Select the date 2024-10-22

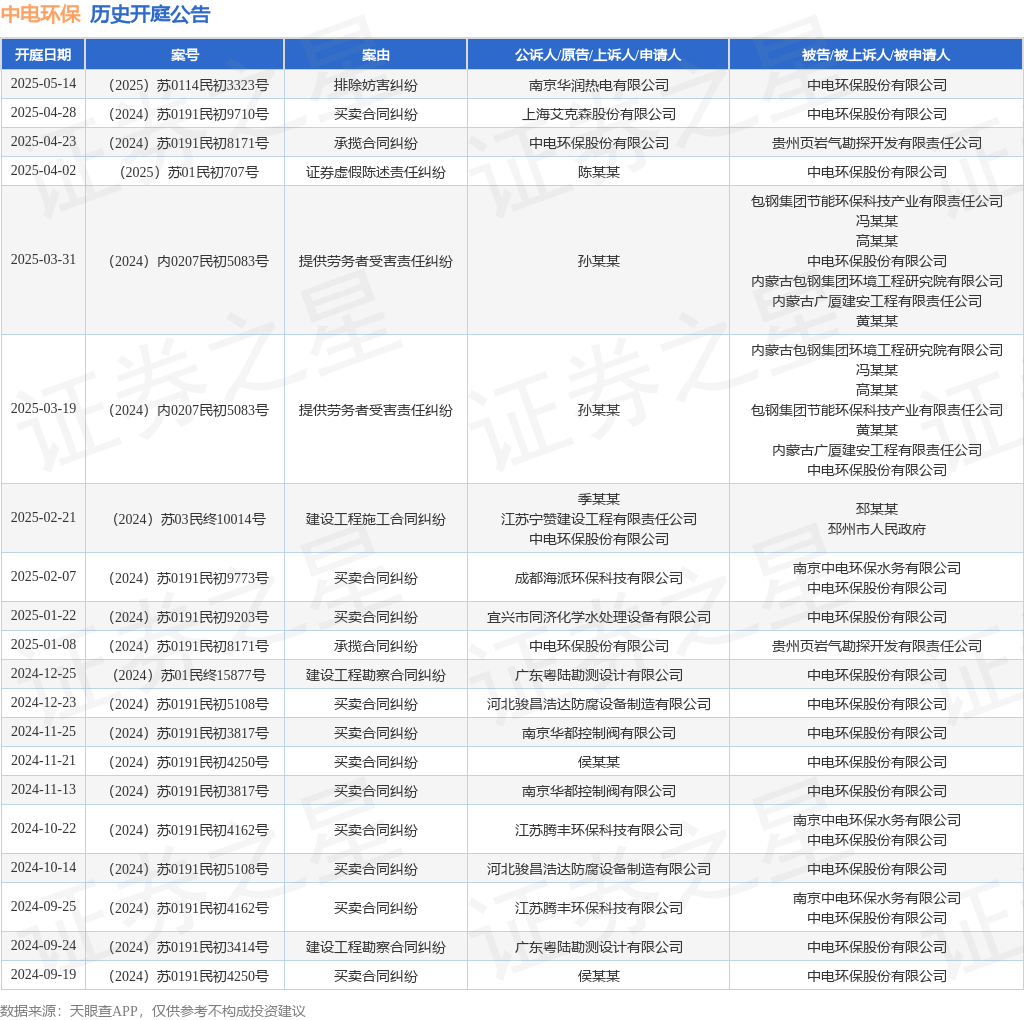pyautogui.click(x=43, y=829)
